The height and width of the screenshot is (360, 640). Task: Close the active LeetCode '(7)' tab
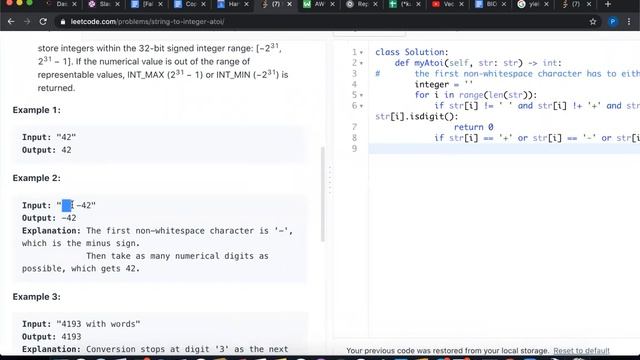(289, 4)
